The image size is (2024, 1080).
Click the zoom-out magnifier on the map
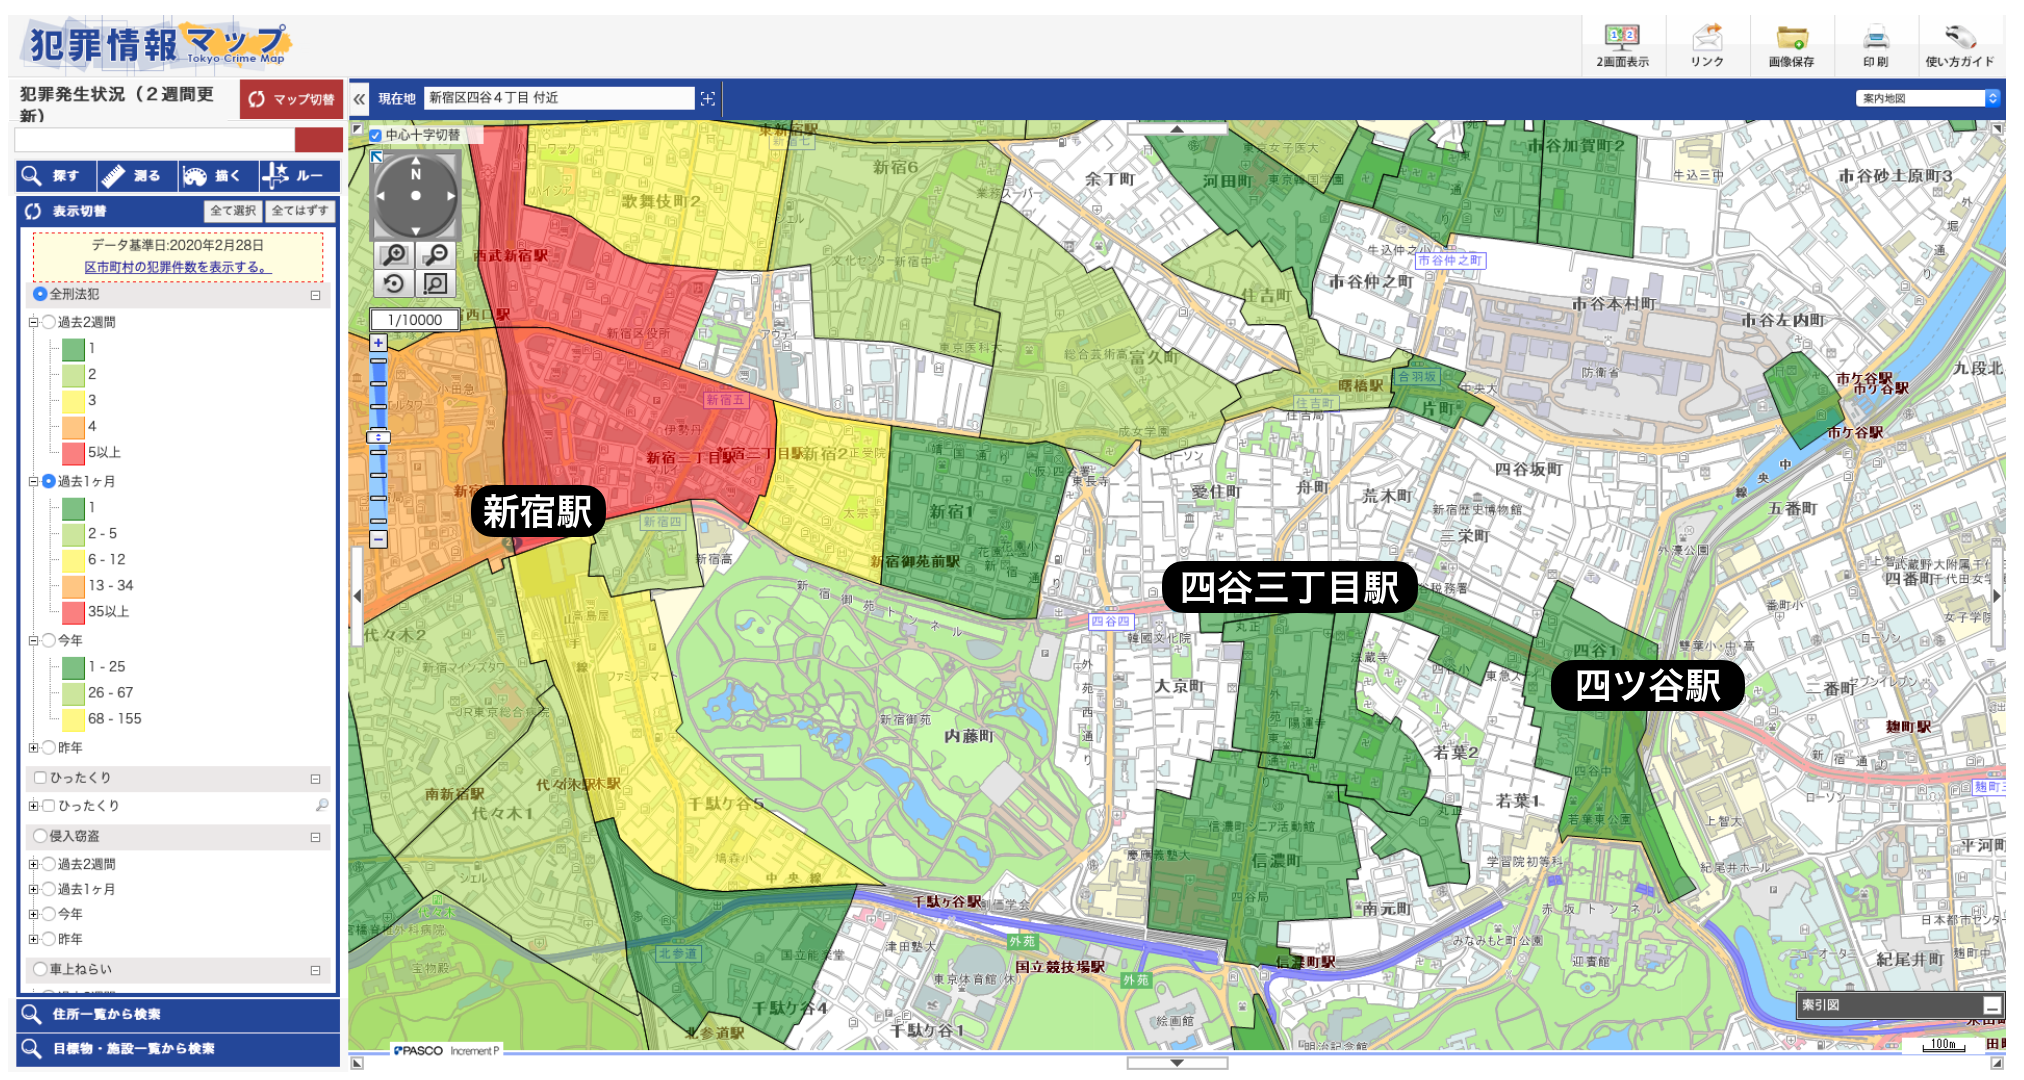coord(435,255)
